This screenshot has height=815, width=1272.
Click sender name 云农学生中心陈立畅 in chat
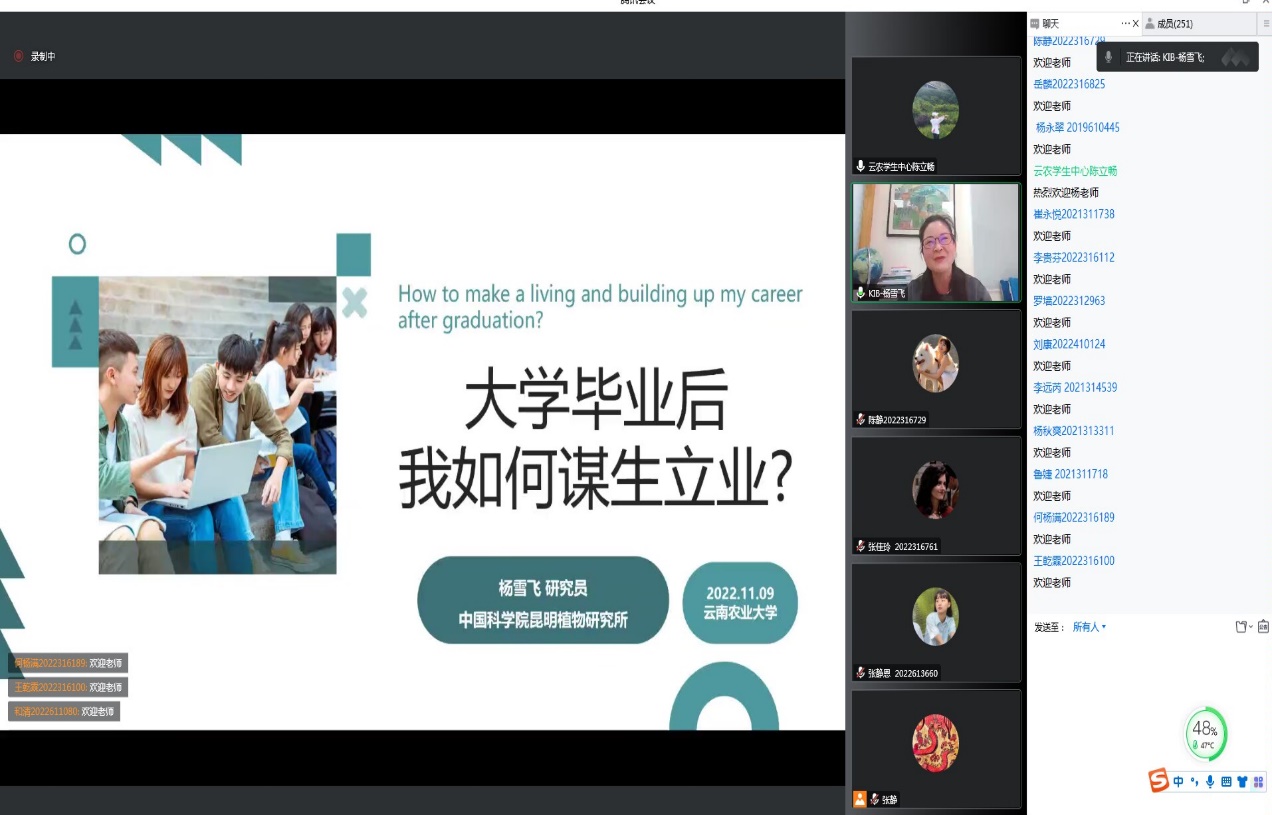(x=1075, y=171)
